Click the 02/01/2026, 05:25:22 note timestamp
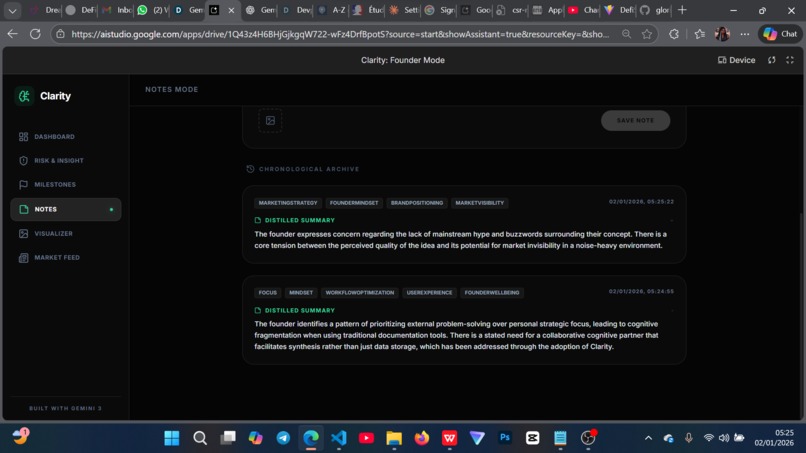This screenshot has height=453, width=806. coord(641,202)
